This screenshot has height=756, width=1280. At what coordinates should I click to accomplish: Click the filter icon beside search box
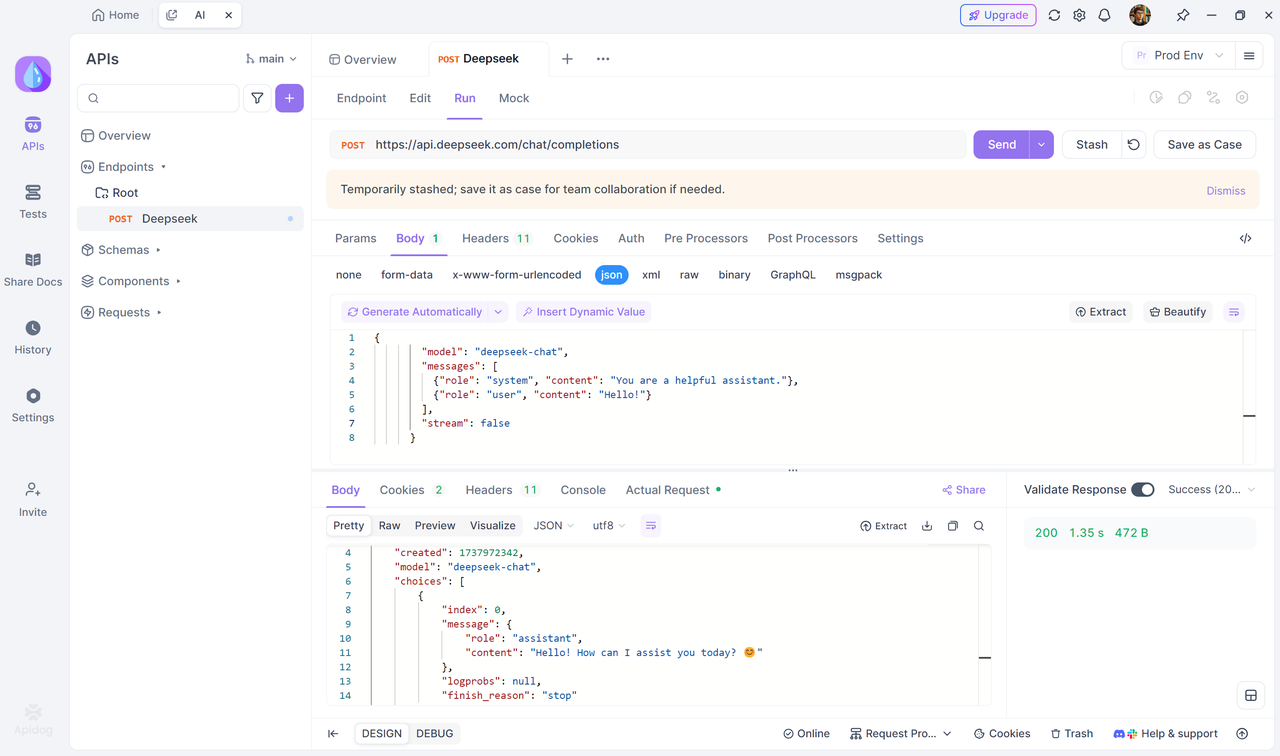pyautogui.click(x=257, y=98)
